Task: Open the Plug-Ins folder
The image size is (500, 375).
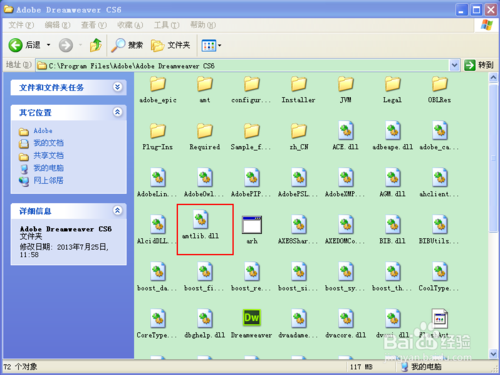Action: click(158, 137)
